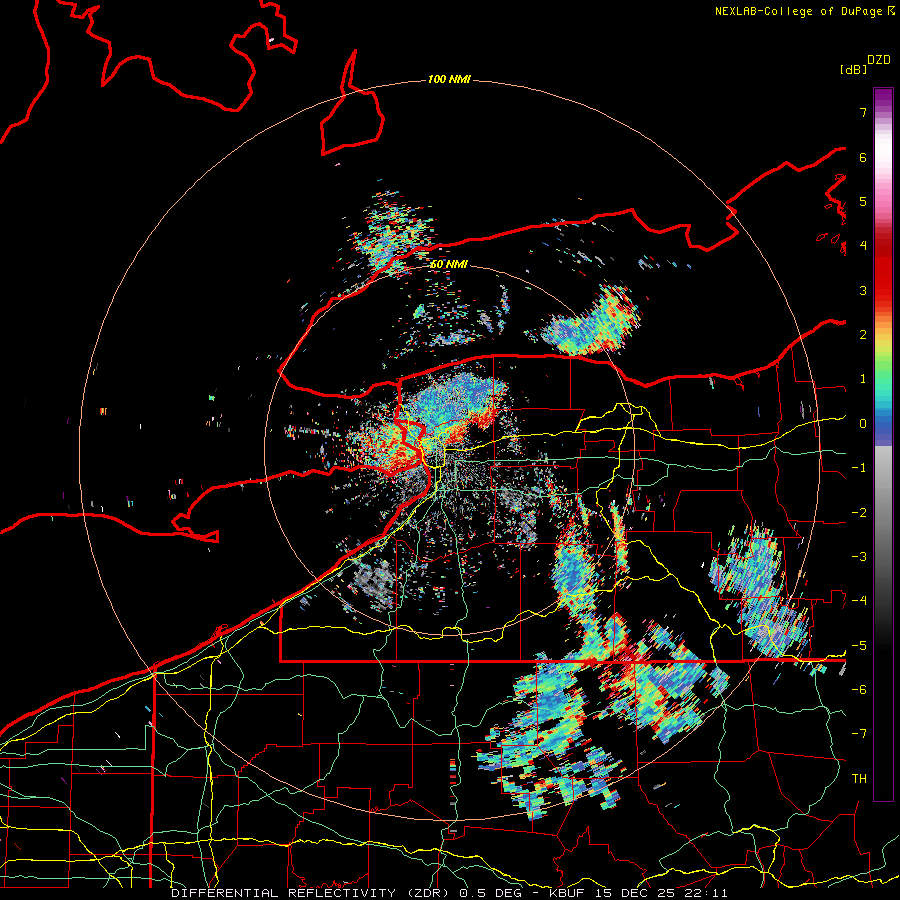Click the 2 value on color scale
Image resolution: width=900 pixels, height=900 pixels.
[x=863, y=335]
